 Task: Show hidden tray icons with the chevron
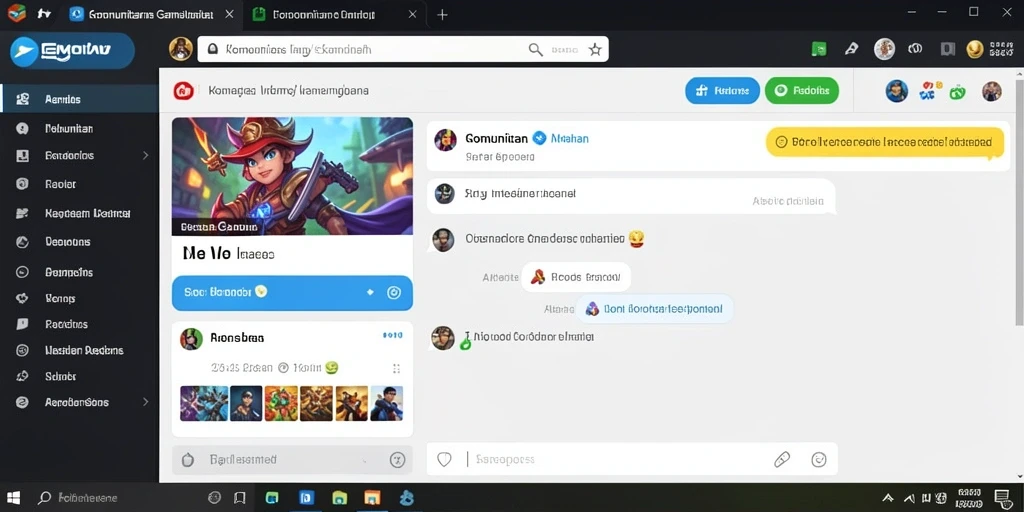click(x=888, y=498)
